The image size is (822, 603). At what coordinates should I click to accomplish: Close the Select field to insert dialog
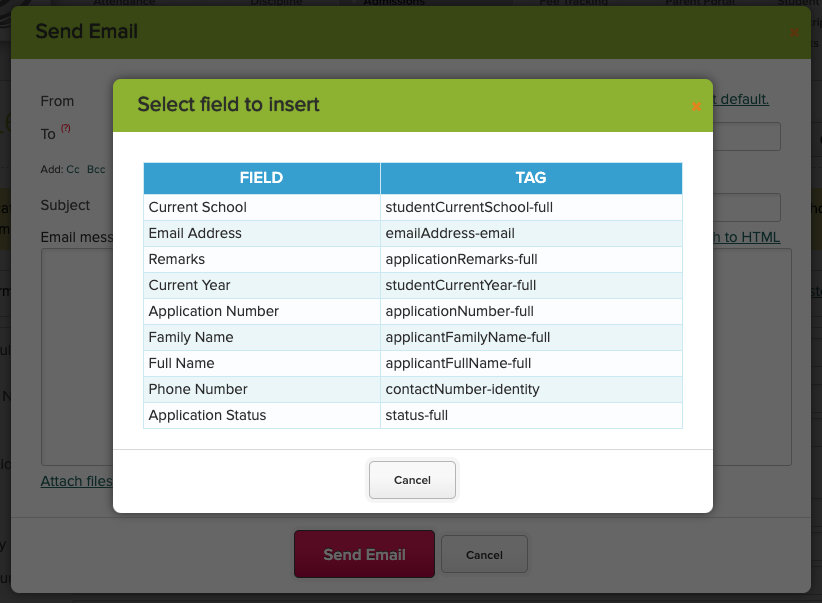(x=696, y=106)
